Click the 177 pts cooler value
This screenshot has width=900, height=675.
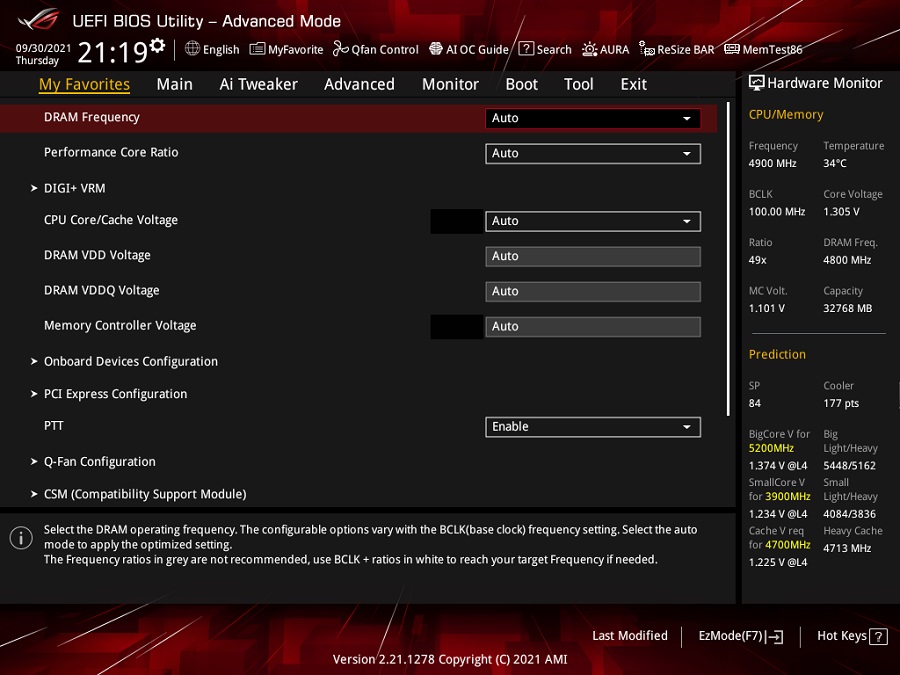841,403
